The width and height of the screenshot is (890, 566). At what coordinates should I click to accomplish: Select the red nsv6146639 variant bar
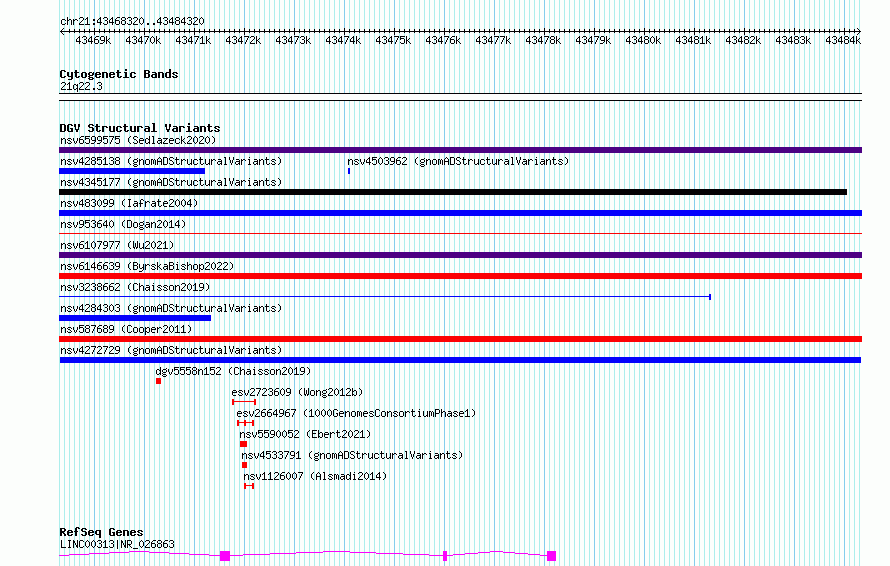pyautogui.click(x=460, y=276)
